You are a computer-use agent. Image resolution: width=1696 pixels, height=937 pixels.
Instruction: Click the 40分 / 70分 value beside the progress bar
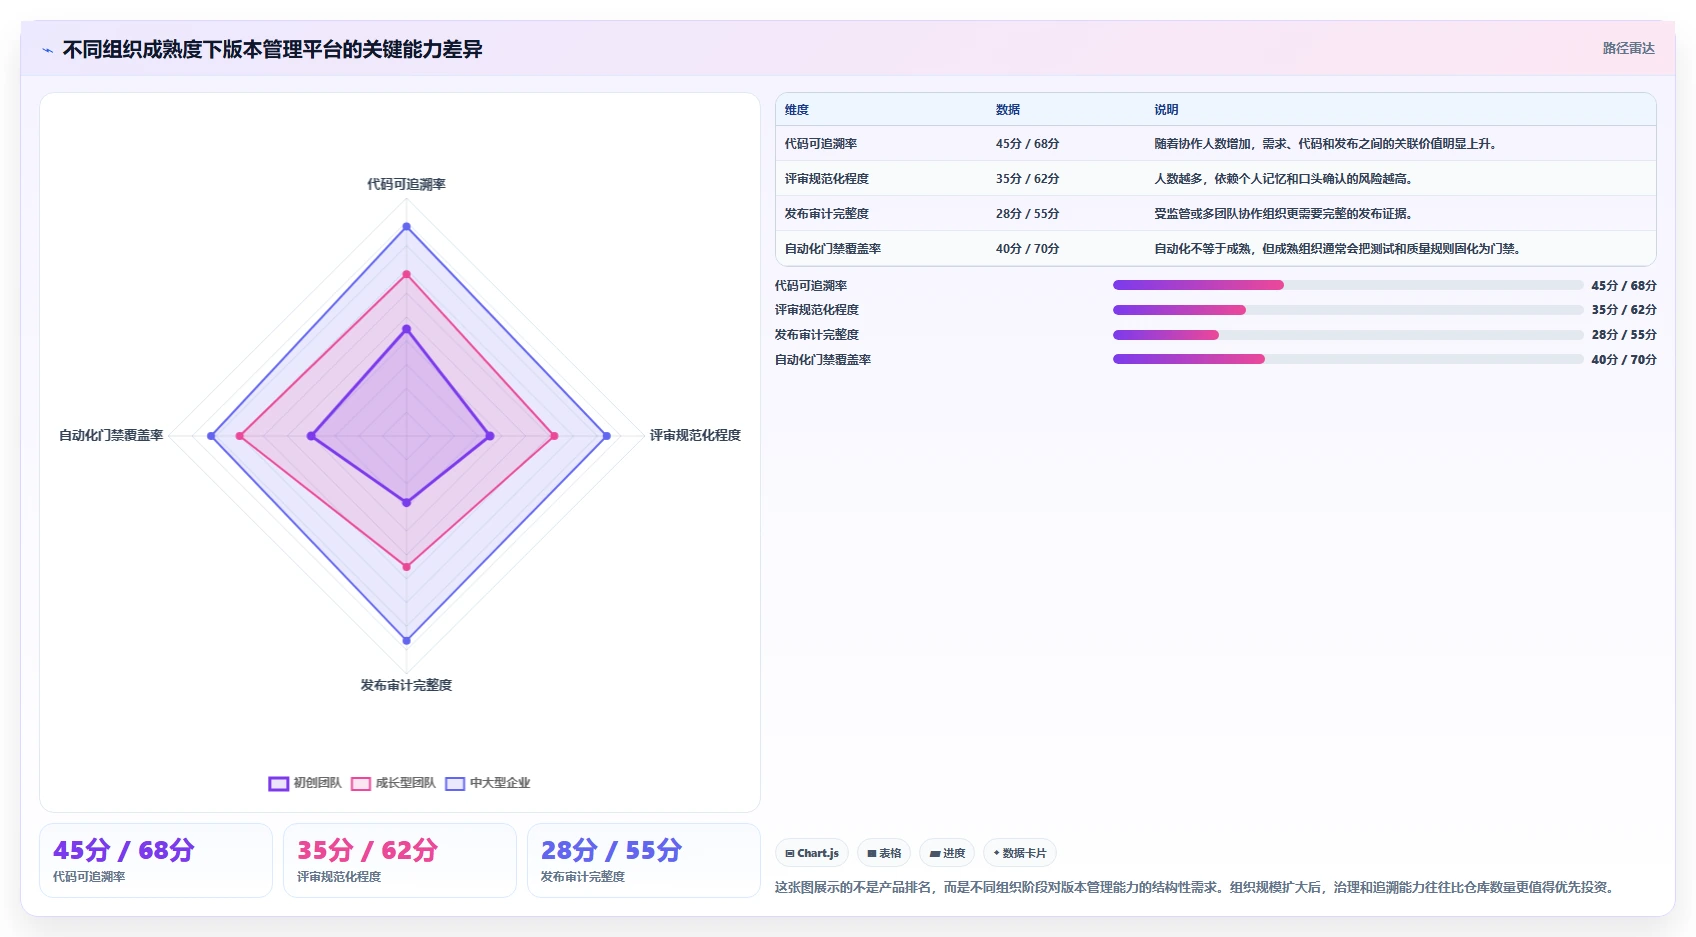pyautogui.click(x=1624, y=360)
